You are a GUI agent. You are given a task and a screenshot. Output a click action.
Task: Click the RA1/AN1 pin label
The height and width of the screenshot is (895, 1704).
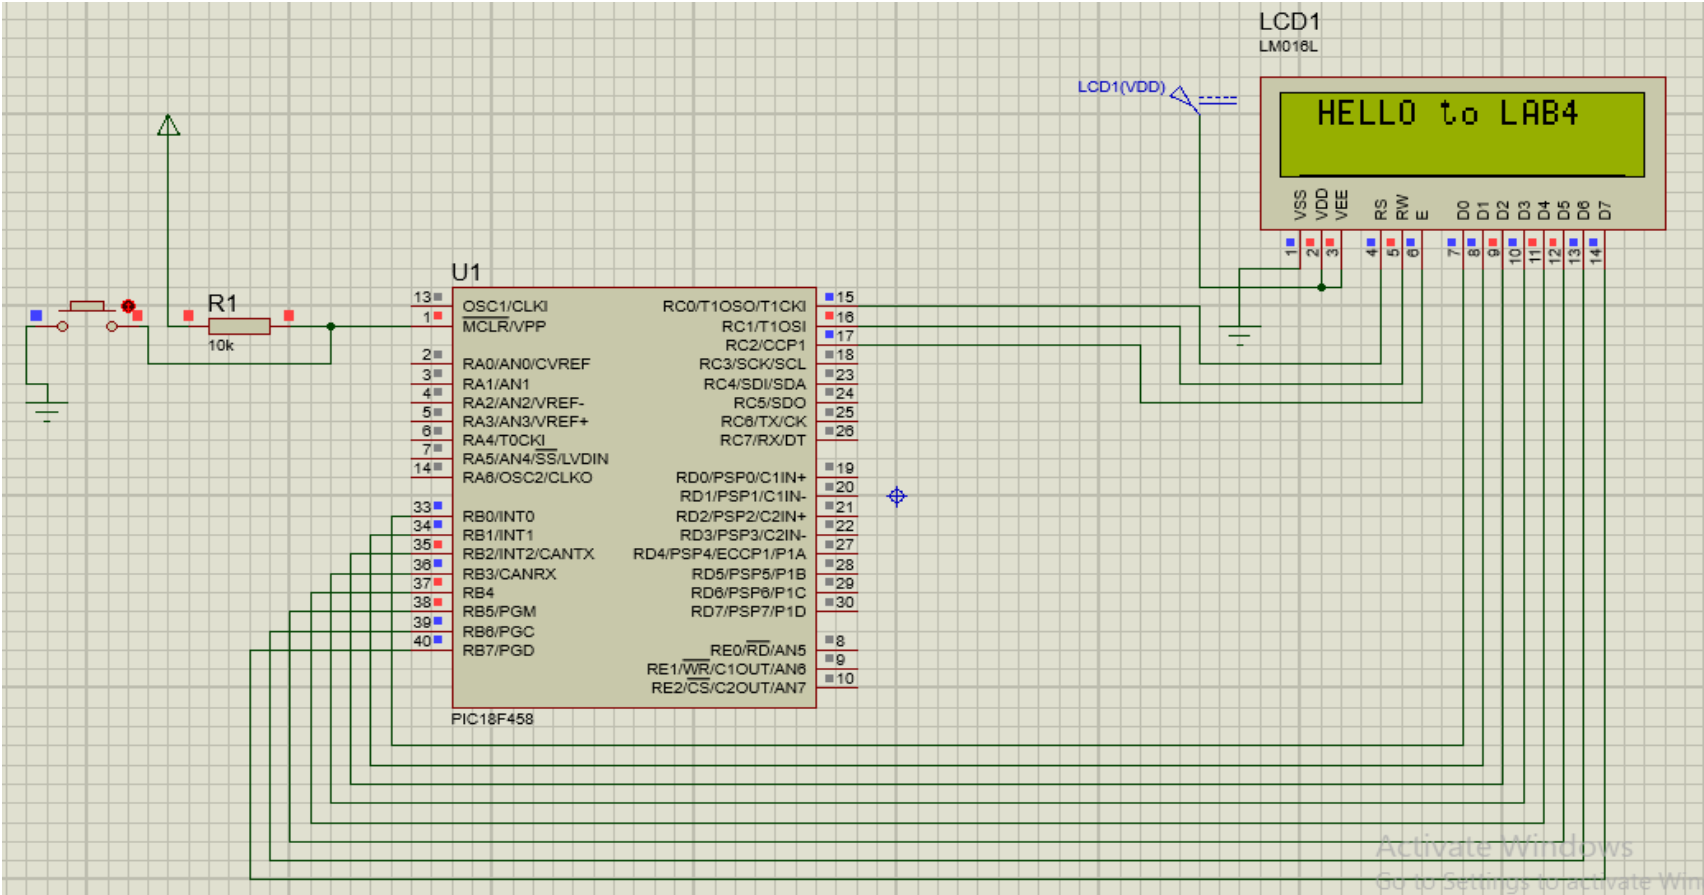pos(496,384)
